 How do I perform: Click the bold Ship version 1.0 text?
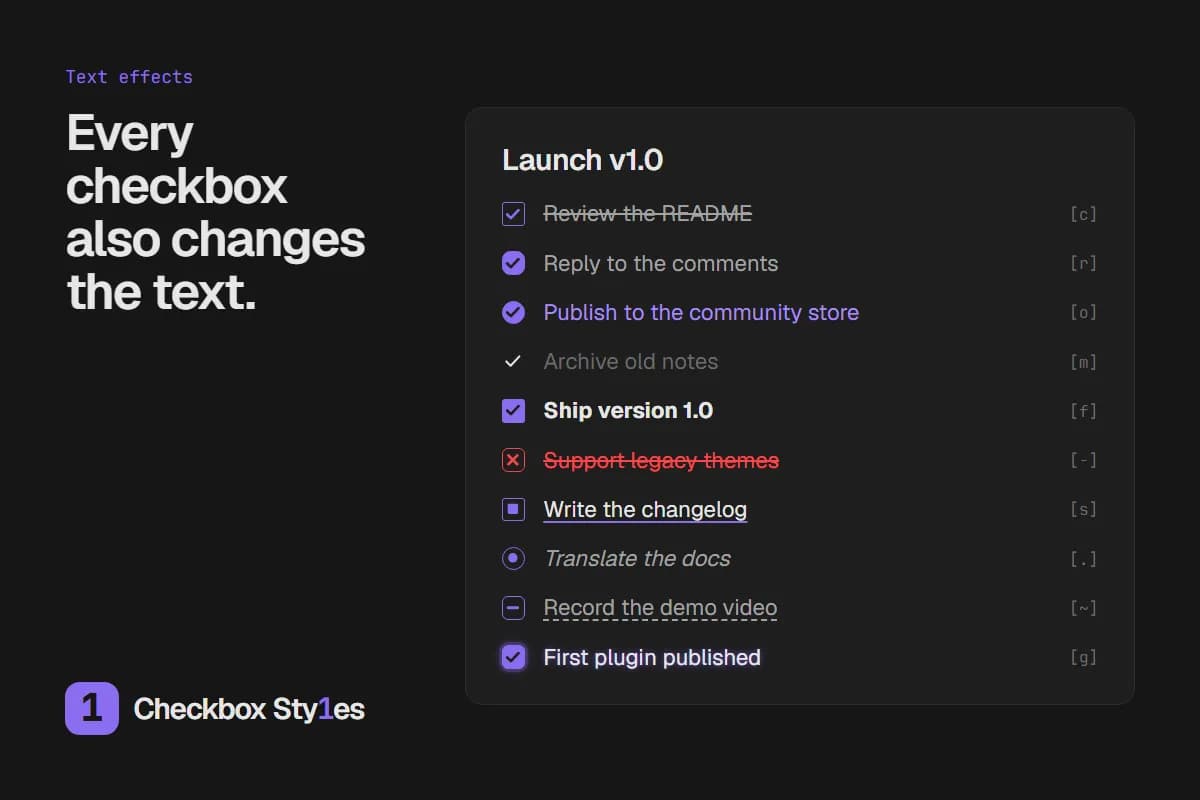628,411
